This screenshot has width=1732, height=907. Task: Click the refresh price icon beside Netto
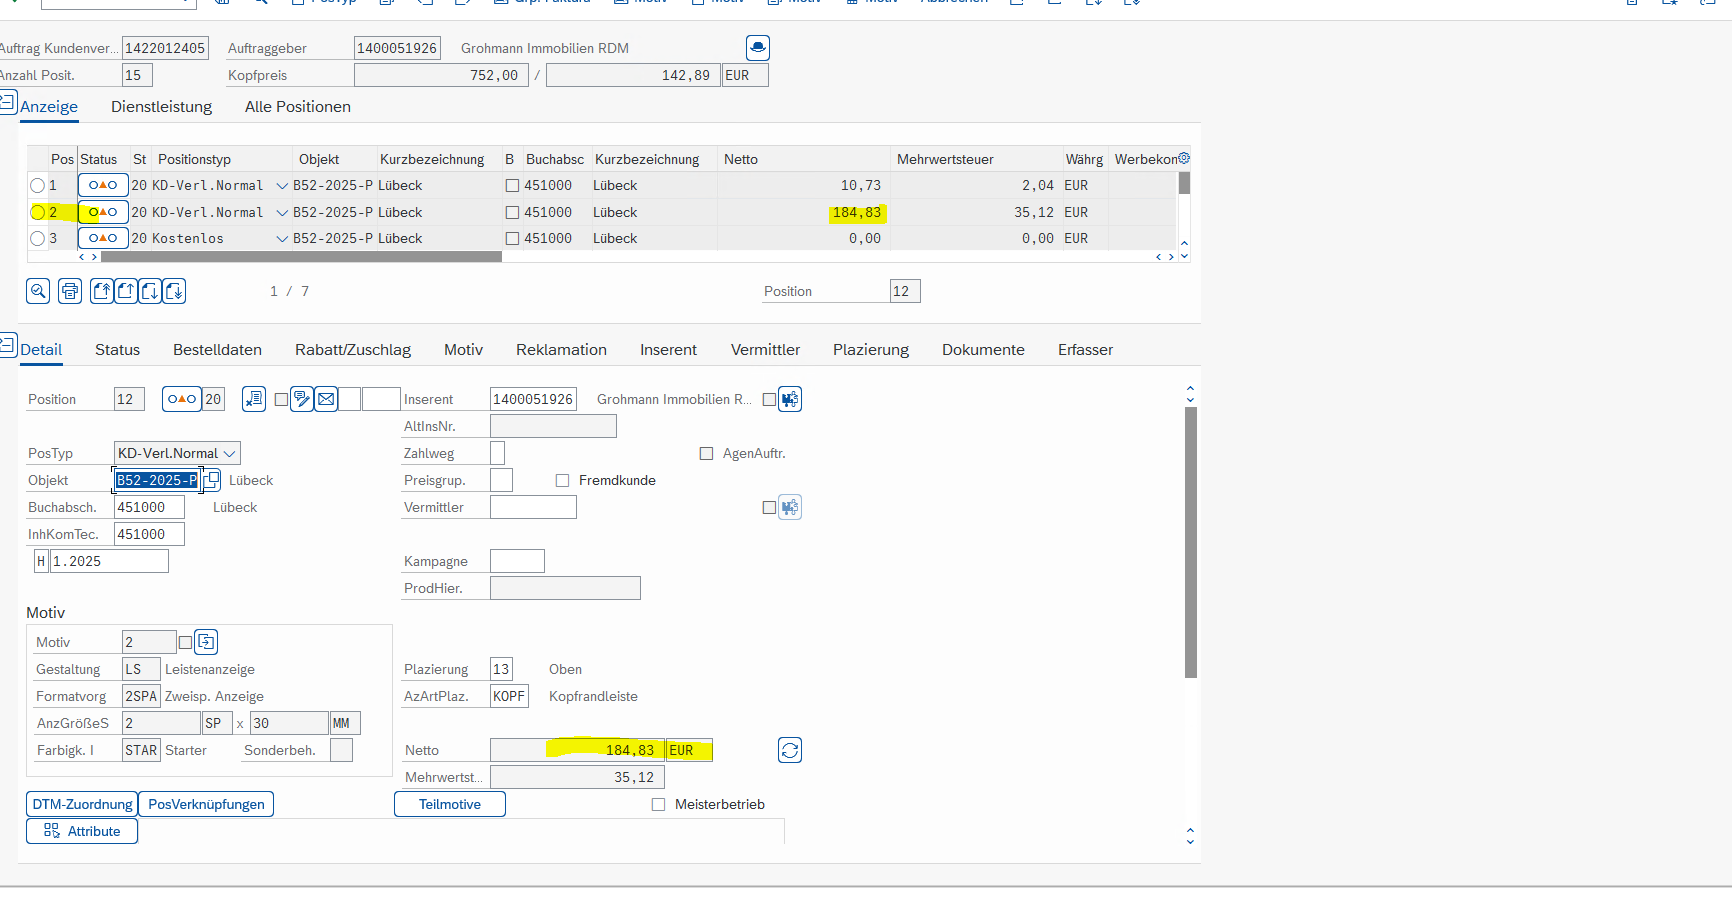[x=790, y=750]
